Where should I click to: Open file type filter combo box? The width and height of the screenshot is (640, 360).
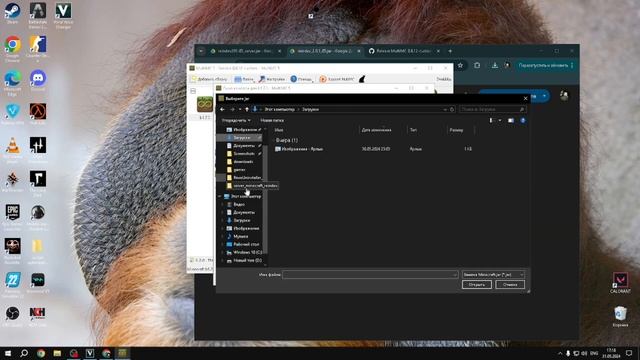click(x=493, y=275)
